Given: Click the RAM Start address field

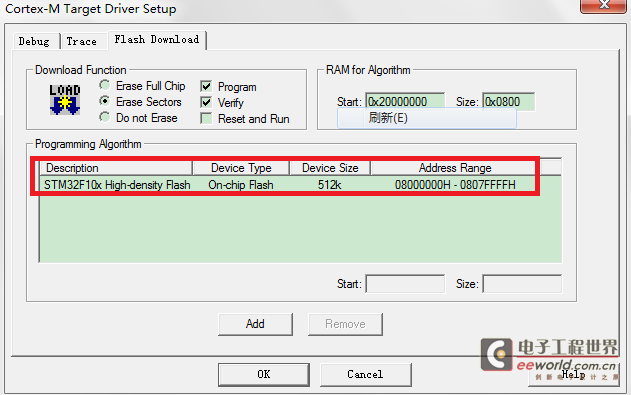Looking at the screenshot, I should coord(405,101).
